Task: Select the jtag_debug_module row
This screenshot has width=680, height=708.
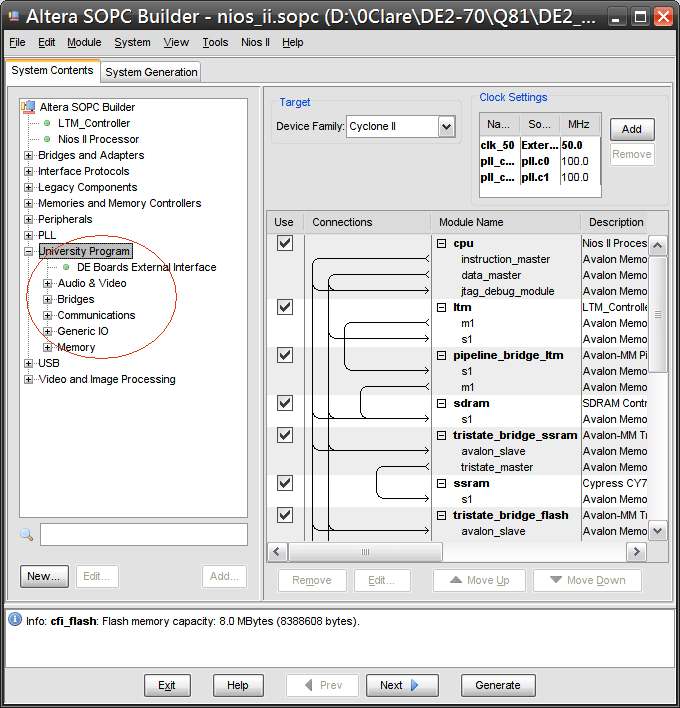Action: tap(508, 291)
